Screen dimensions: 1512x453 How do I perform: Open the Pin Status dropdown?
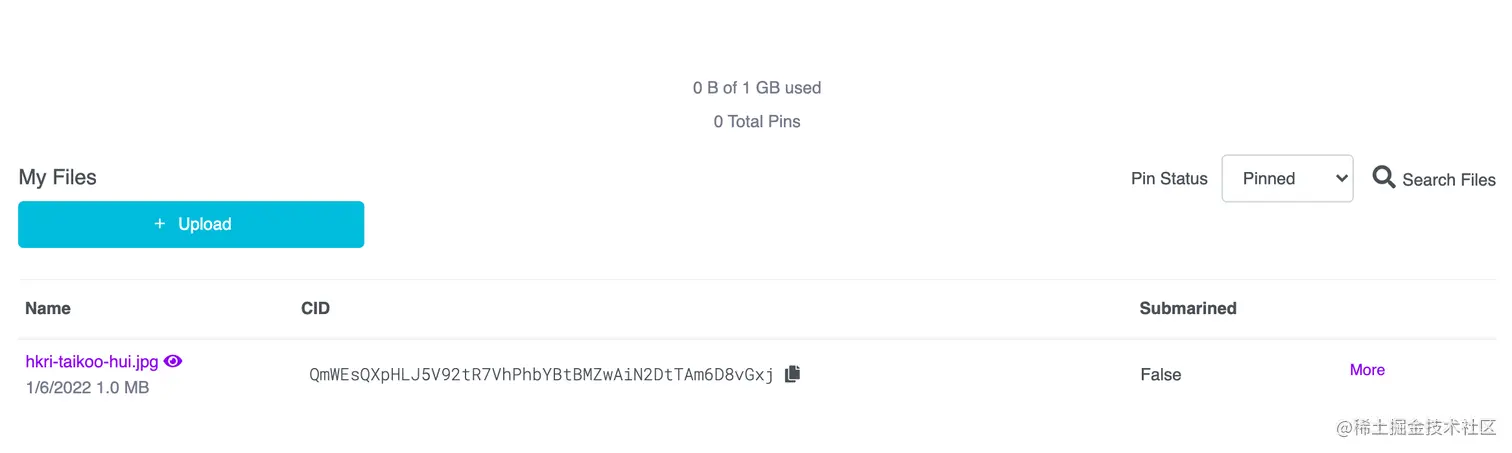(1287, 178)
